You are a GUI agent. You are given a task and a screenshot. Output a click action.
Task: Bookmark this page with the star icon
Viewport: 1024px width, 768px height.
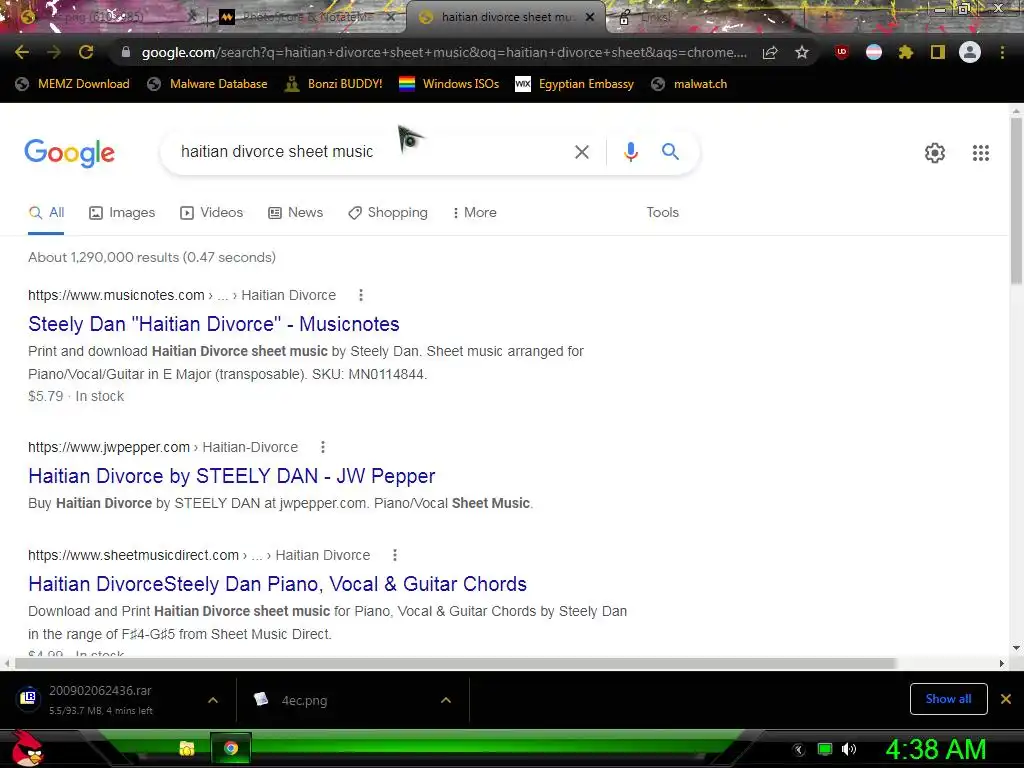pos(802,52)
